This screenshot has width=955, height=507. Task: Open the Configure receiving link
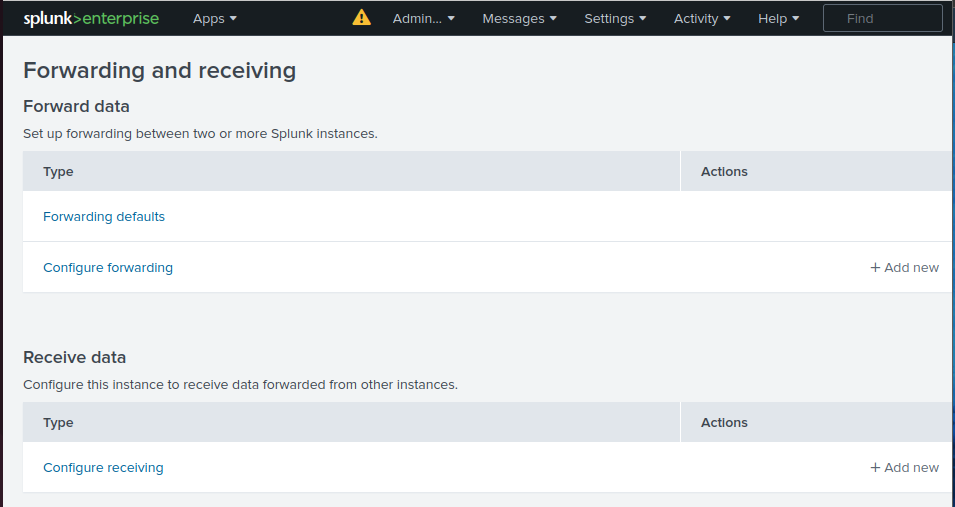coord(103,467)
